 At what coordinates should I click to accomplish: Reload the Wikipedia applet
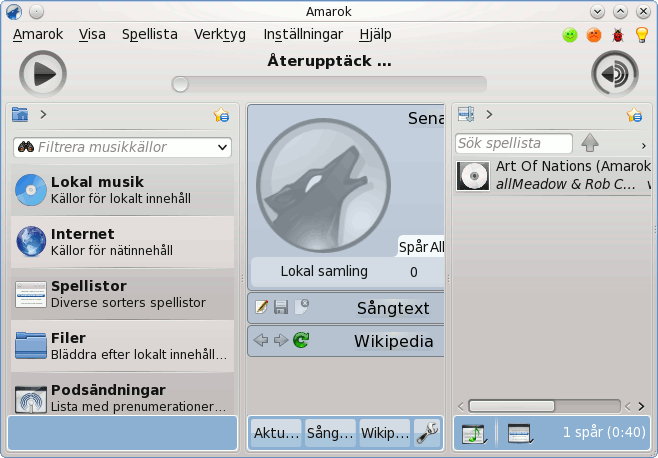point(301,340)
